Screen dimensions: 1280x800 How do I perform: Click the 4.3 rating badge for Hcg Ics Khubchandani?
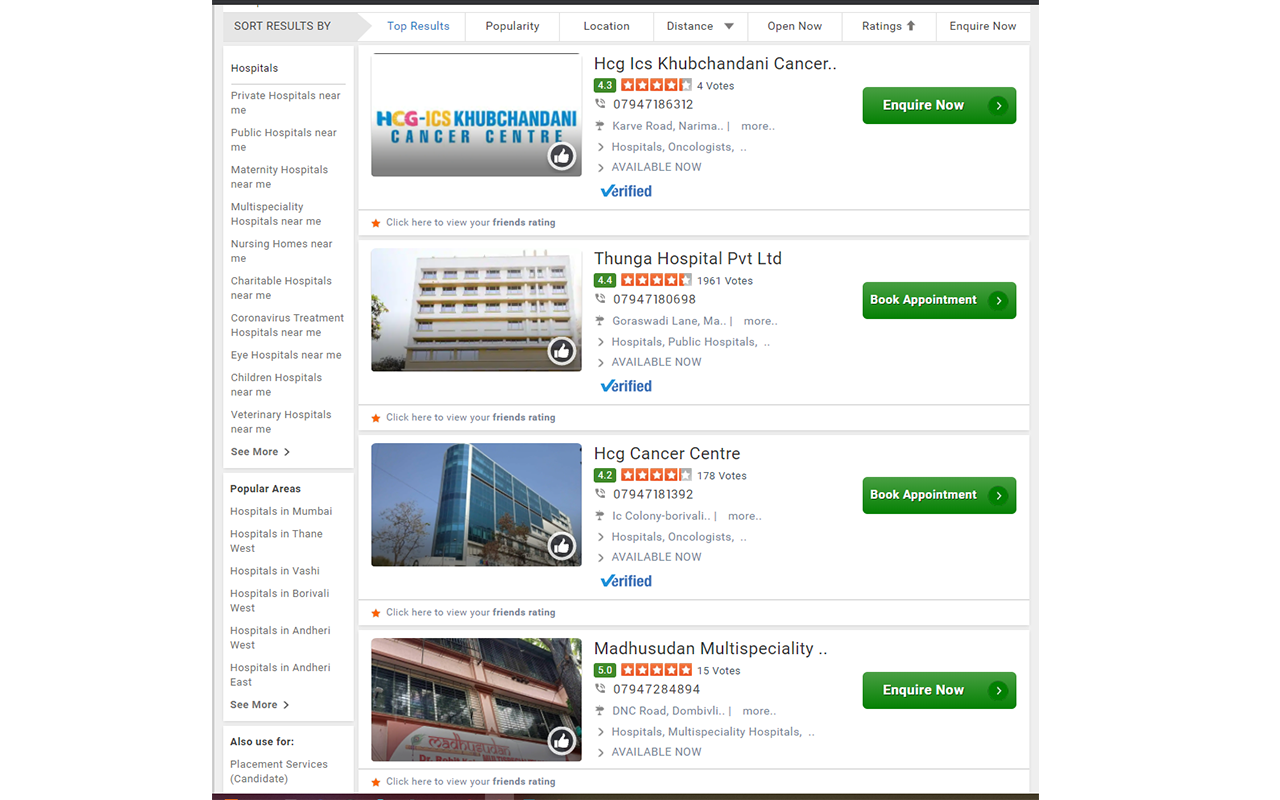pyautogui.click(x=604, y=86)
